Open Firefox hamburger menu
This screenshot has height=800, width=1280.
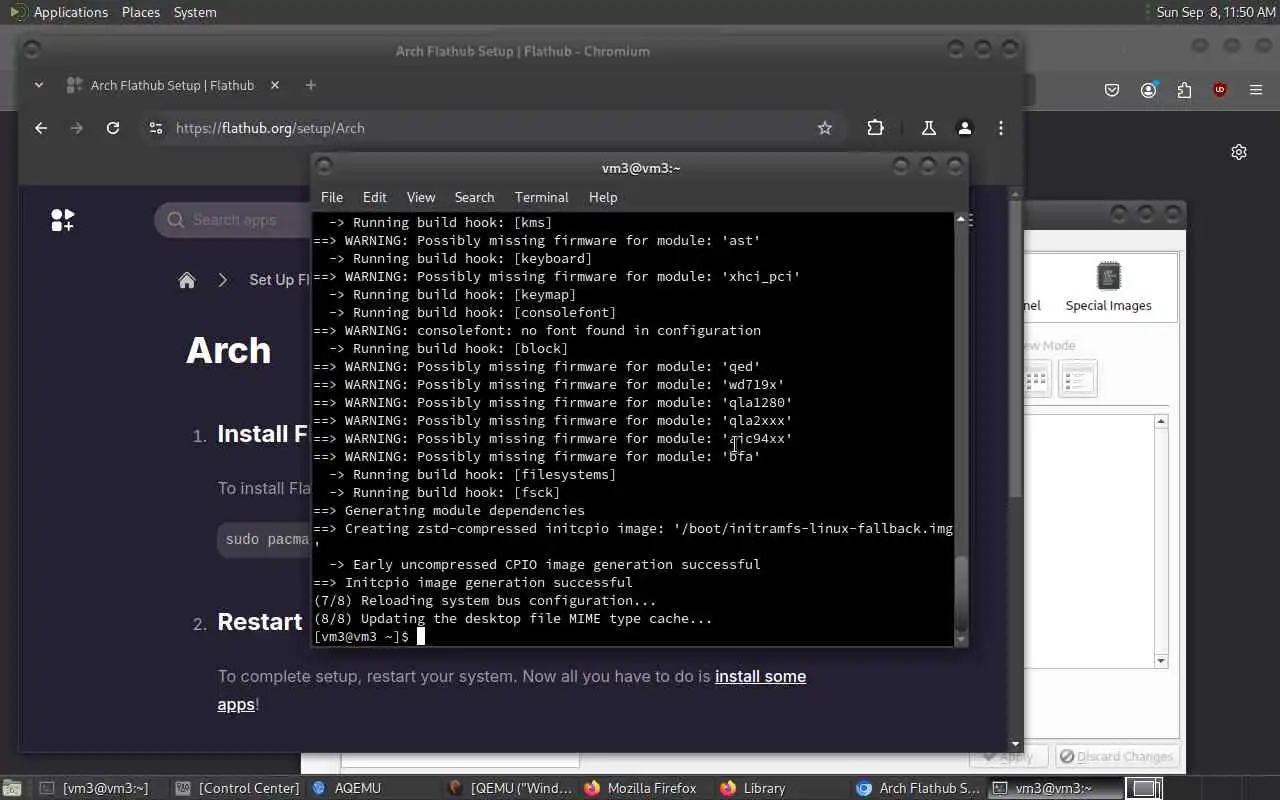pos(1256,90)
